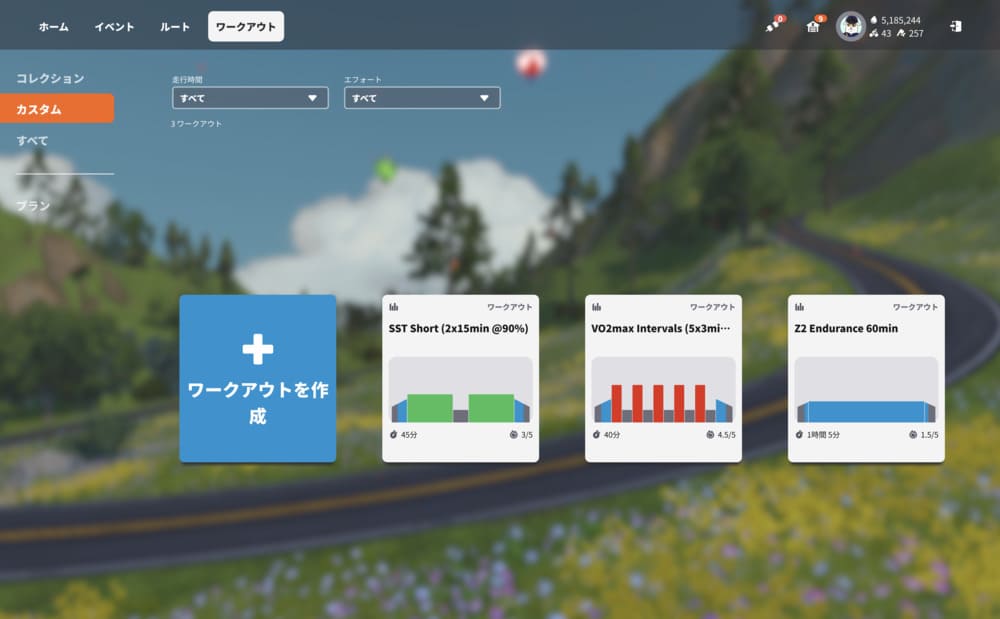The image size is (1000, 619).
Task: Click effort icon beside 4.5/5 rating
Action: [x=710, y=435]
